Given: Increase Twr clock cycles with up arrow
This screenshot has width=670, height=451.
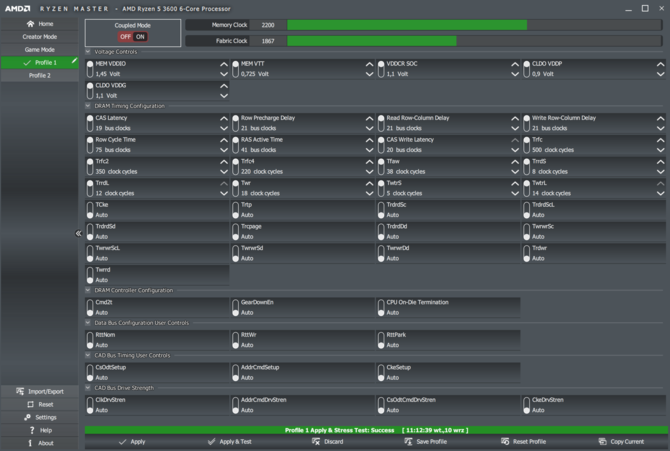Looking at the screenshot, I should 370,183.
